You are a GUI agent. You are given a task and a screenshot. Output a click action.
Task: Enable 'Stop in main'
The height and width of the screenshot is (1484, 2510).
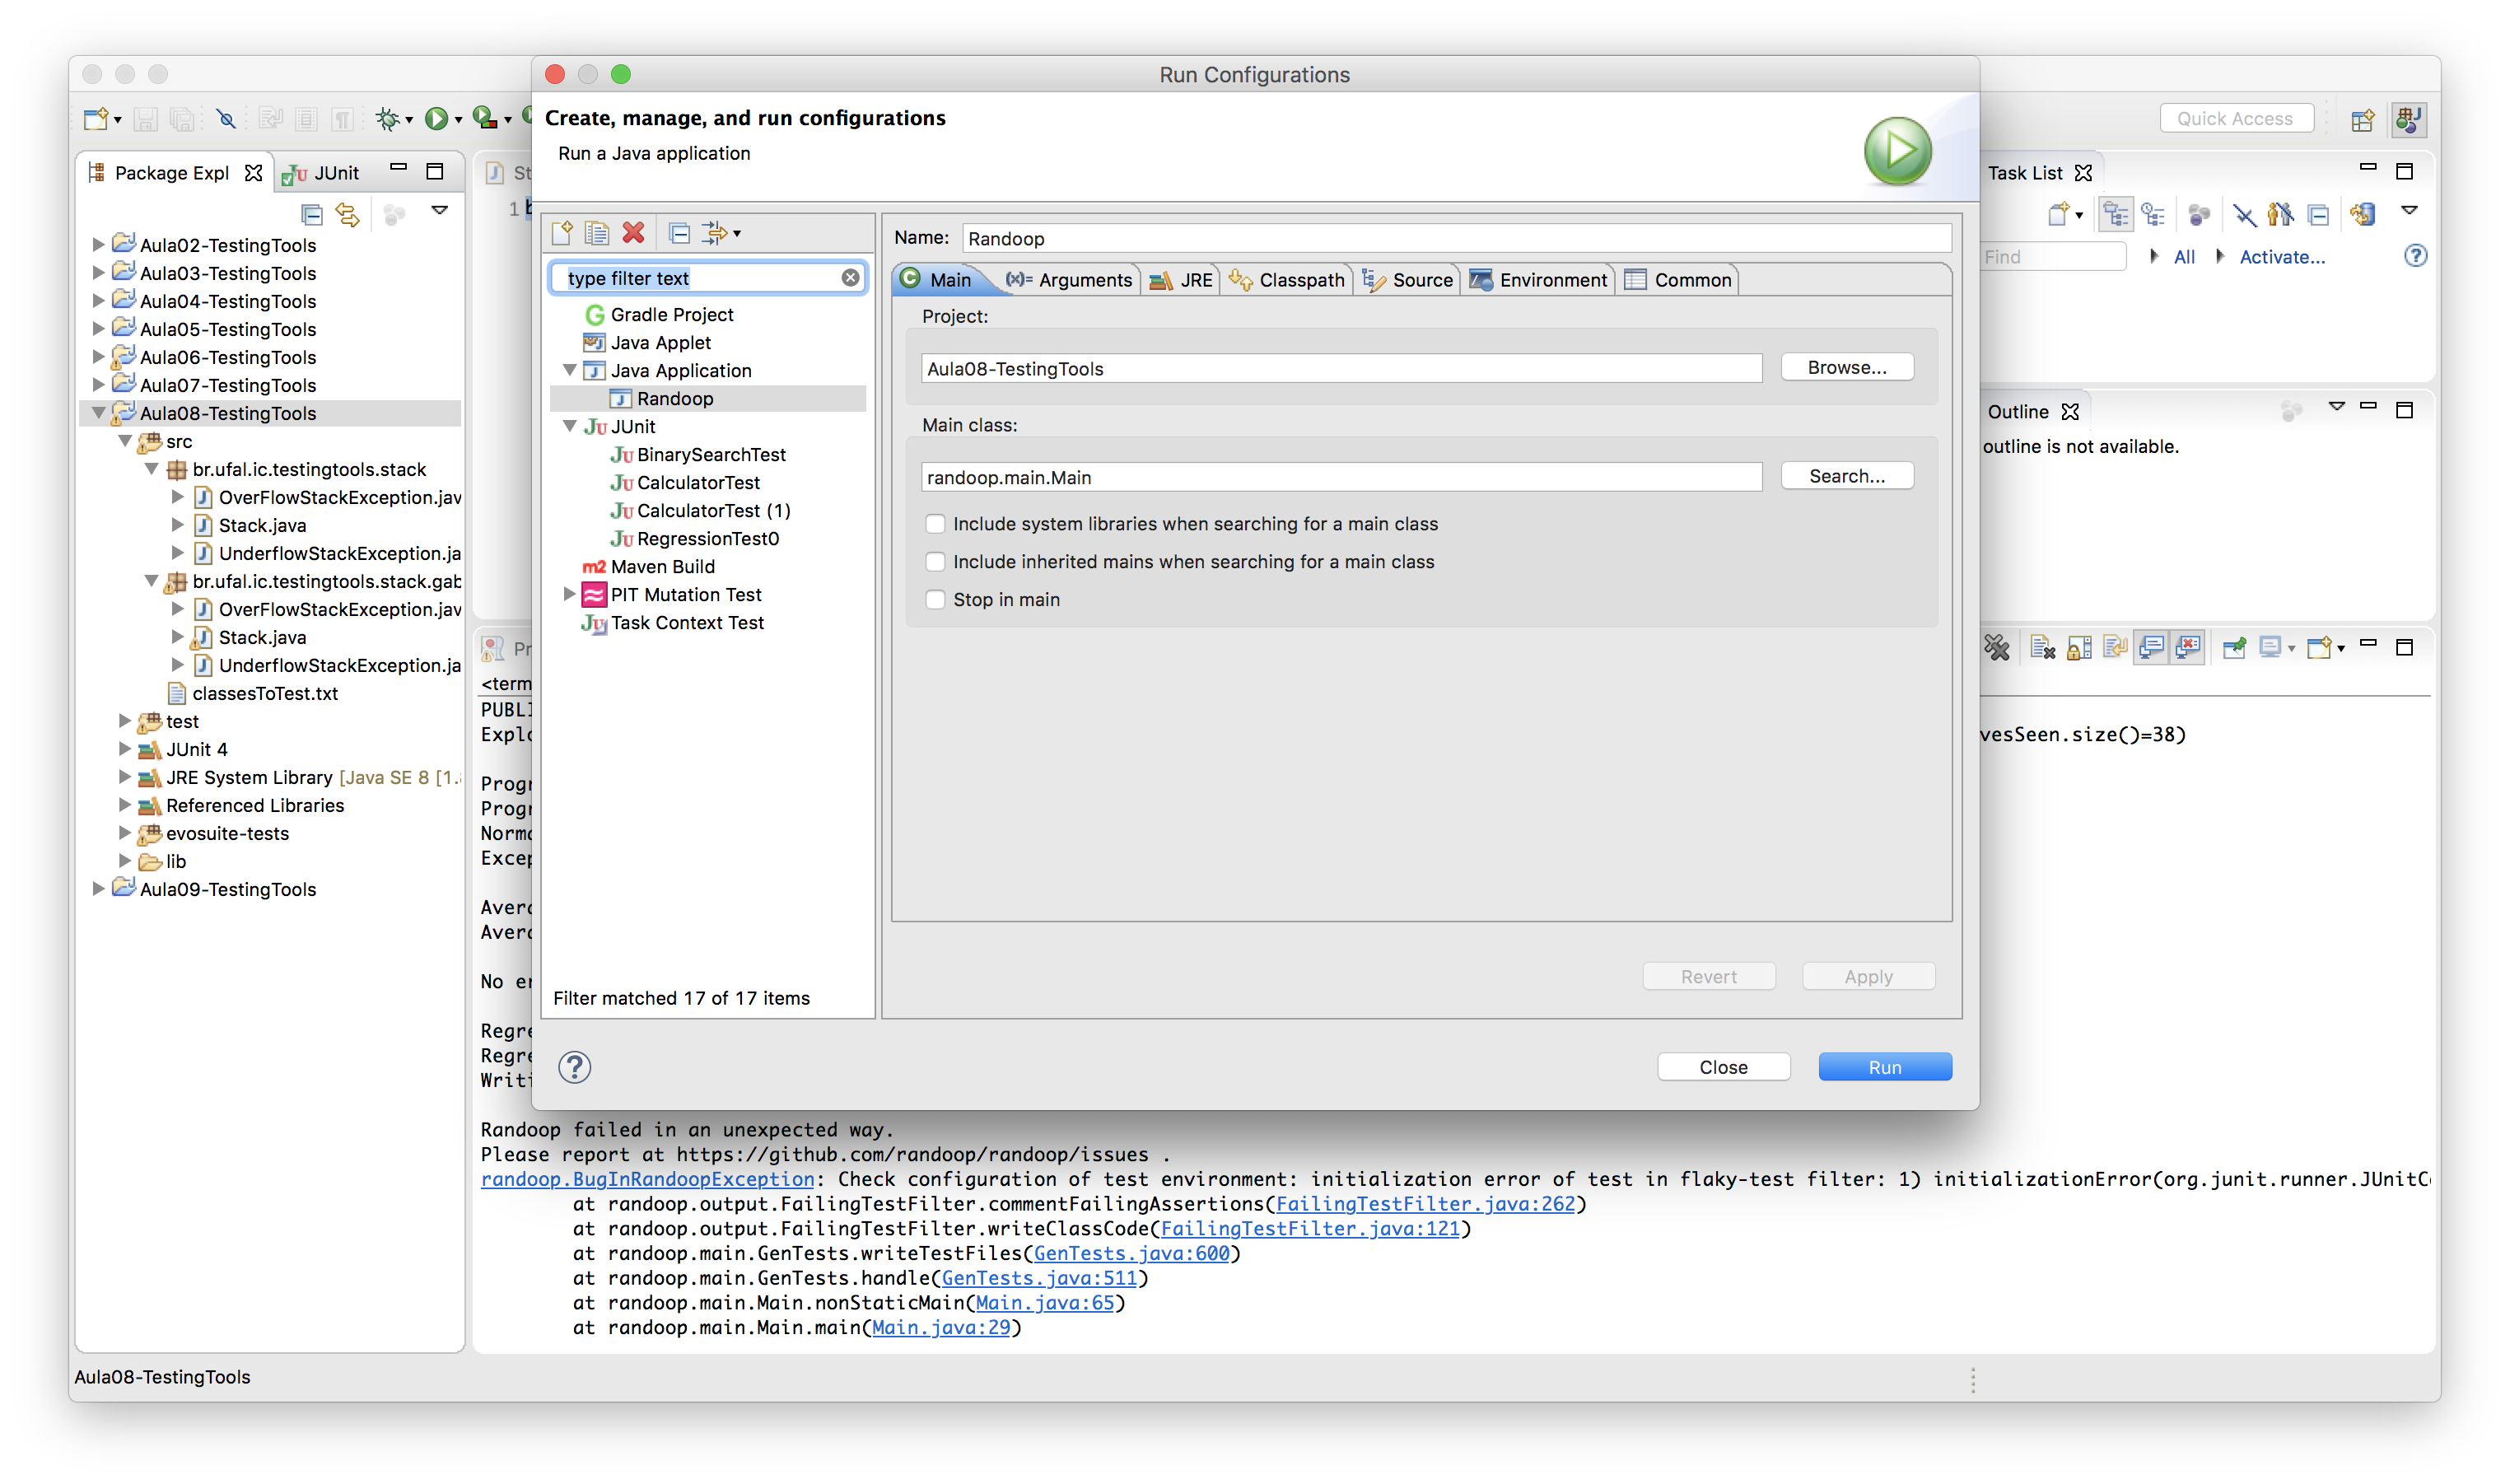[x=935, y=599]
